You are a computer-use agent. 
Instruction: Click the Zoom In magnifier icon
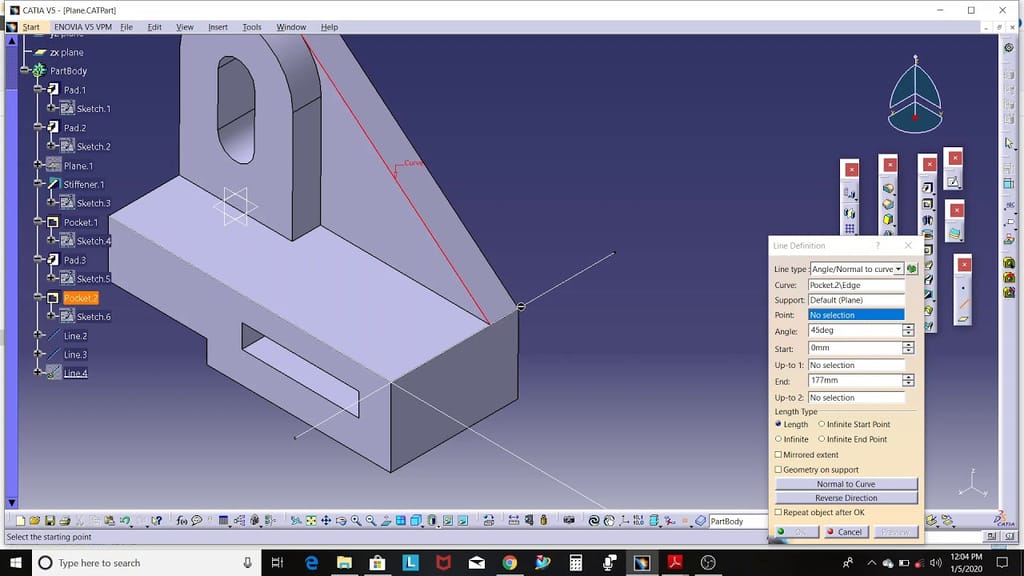click(x=356, y=521)
